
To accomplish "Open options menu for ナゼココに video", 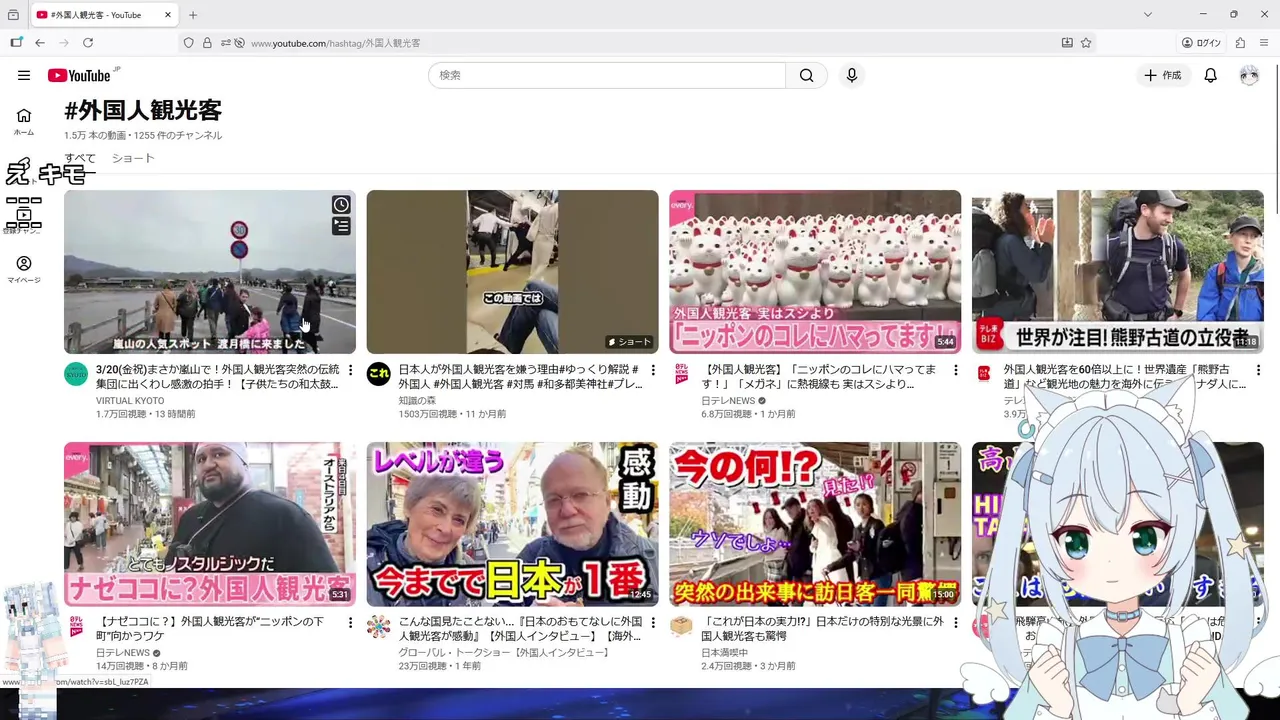I will (x=350, y=622).
